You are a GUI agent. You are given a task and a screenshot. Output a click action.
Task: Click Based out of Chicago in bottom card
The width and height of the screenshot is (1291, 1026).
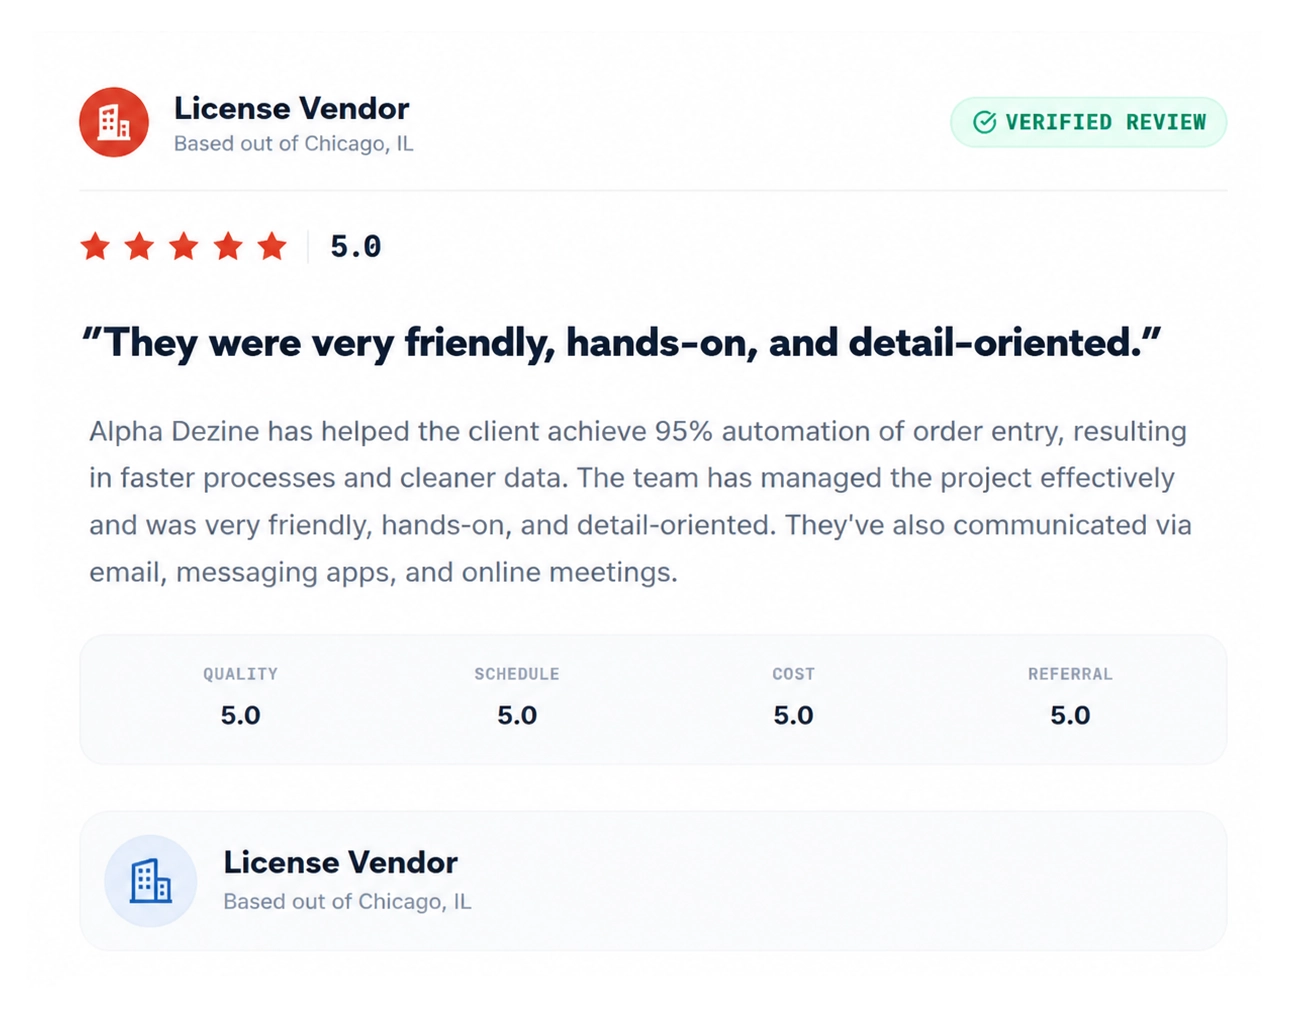(347, 902)
